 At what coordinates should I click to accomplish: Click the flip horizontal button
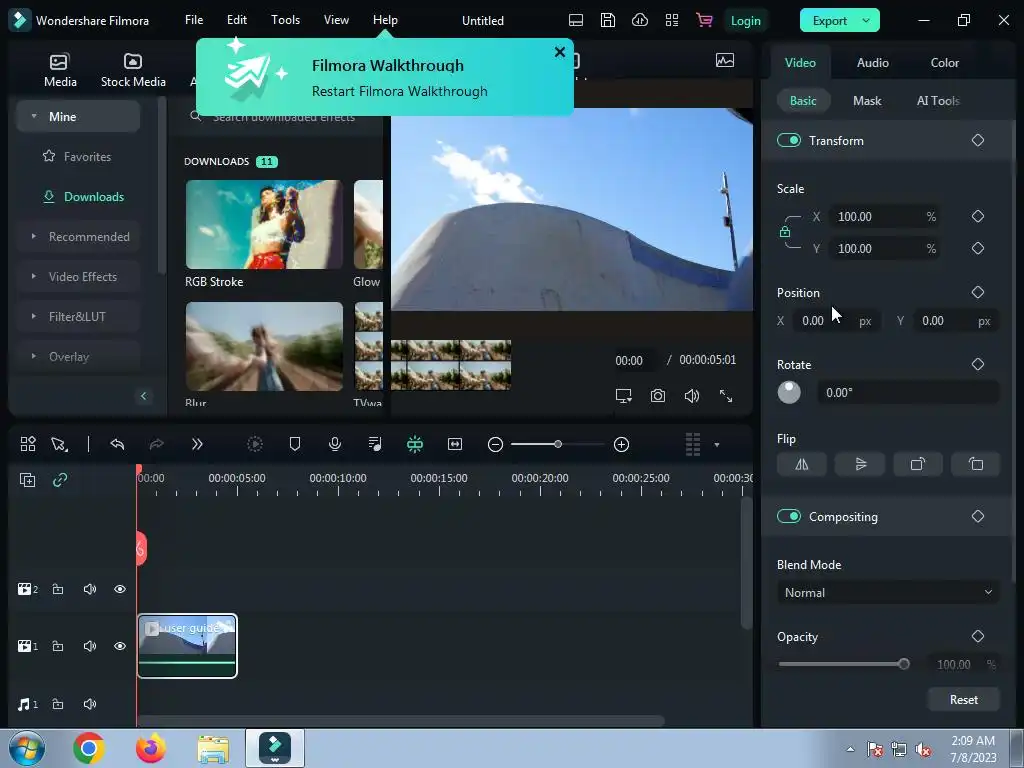pyautogui.click(x=801, y=464)
